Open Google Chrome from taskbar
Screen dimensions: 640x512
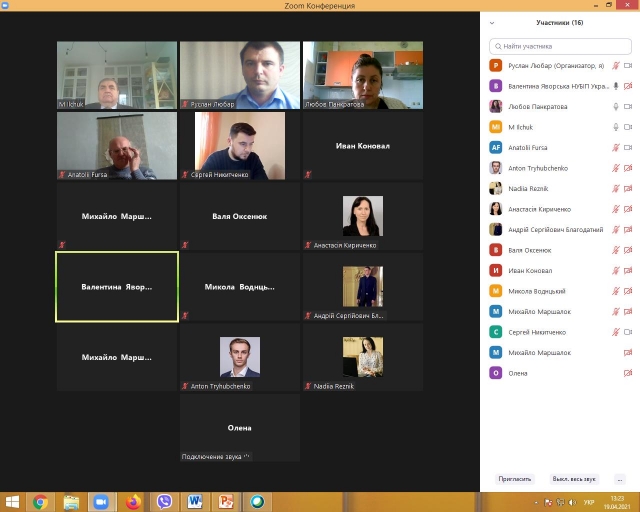point(40,502)
